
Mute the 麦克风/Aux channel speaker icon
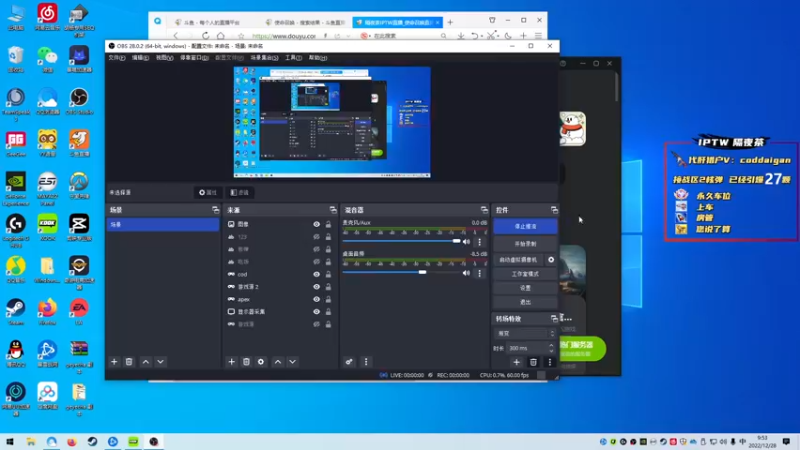point(466,242)
